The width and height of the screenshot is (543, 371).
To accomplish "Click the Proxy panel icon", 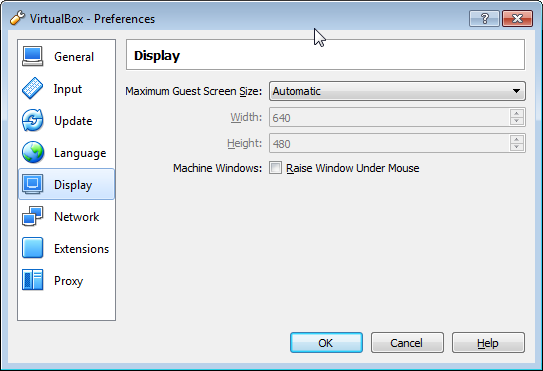I will click(33, 280).
